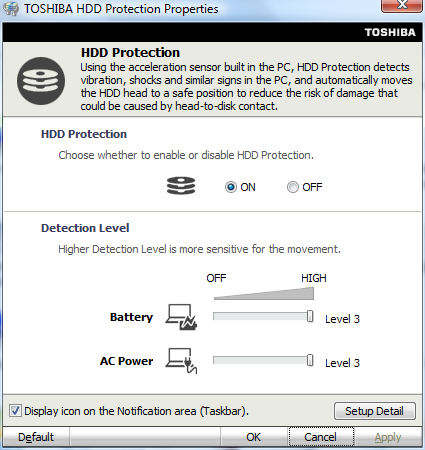Close the HDD Protection Properties window
The image size is (425, 450).
click(402, 5)
